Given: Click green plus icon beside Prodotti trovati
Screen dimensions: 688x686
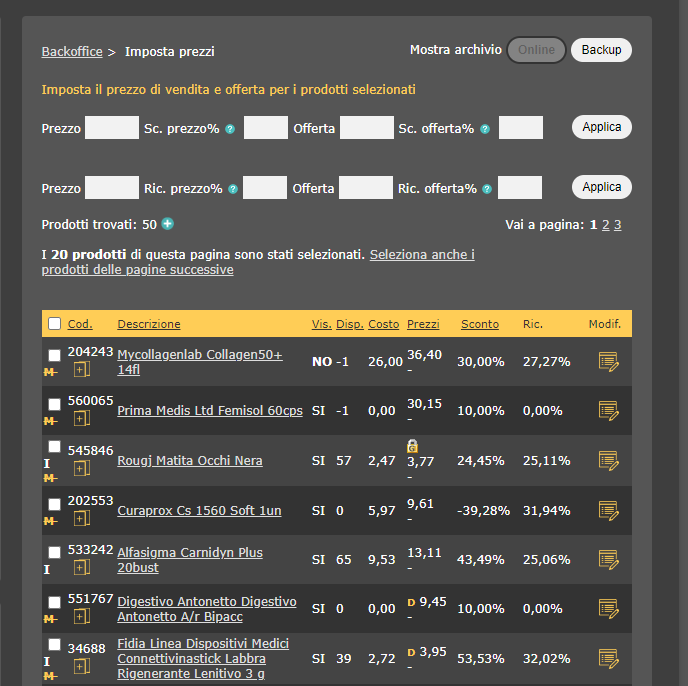Looking at the screenshot, I should click(168, 224).
